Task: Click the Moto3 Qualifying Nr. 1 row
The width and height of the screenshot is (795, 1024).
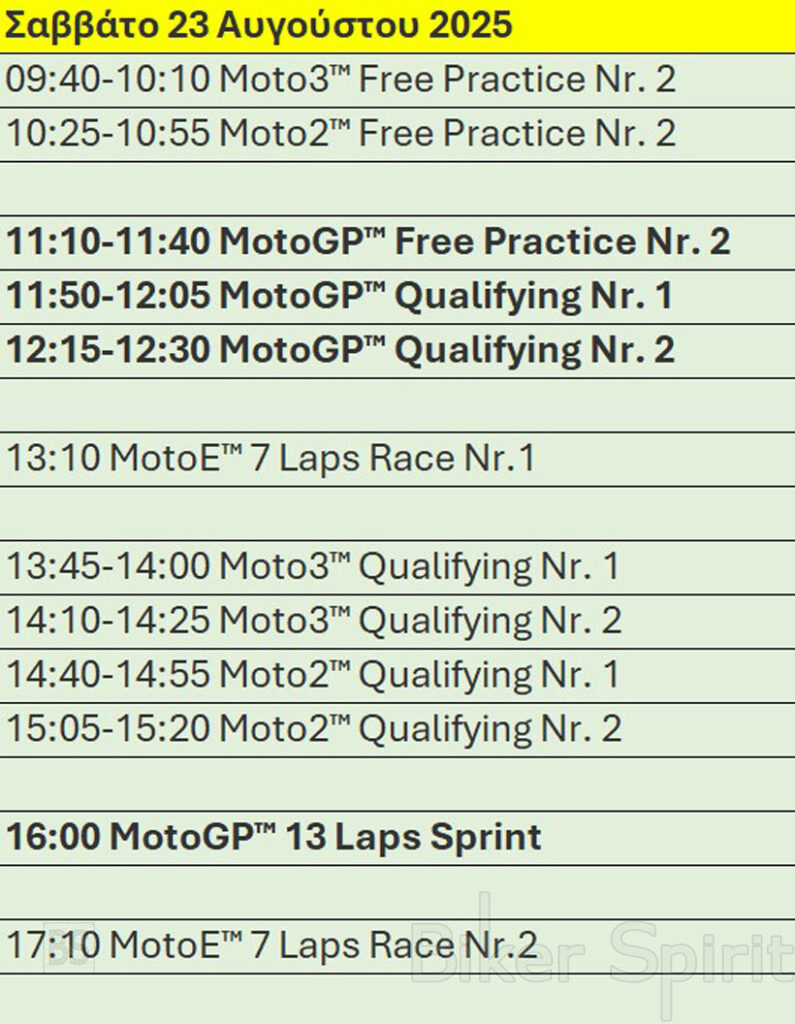Action: [x=313, y=567]
